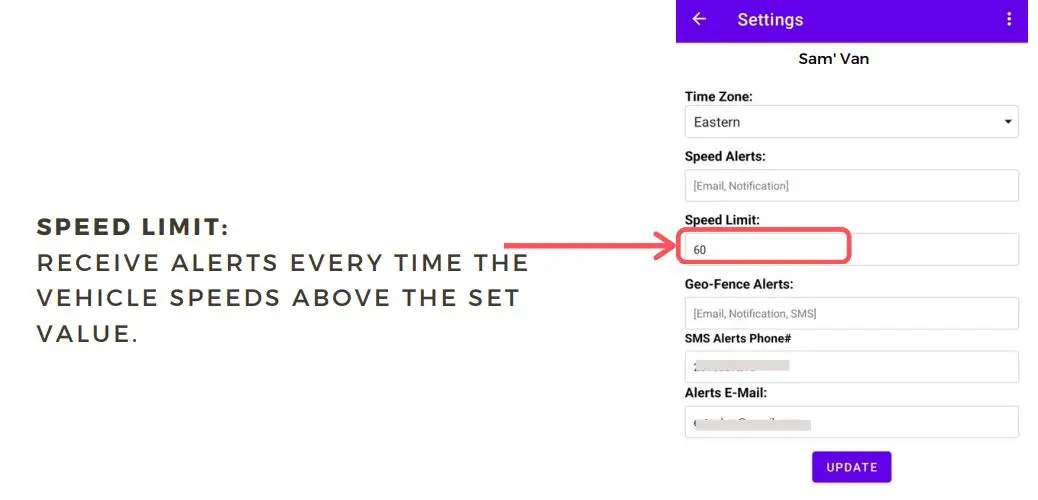This screenshot has height=500, width=1038.
Task: Open the Geo-Fence Alerts selection field
Action: (851, 313)
